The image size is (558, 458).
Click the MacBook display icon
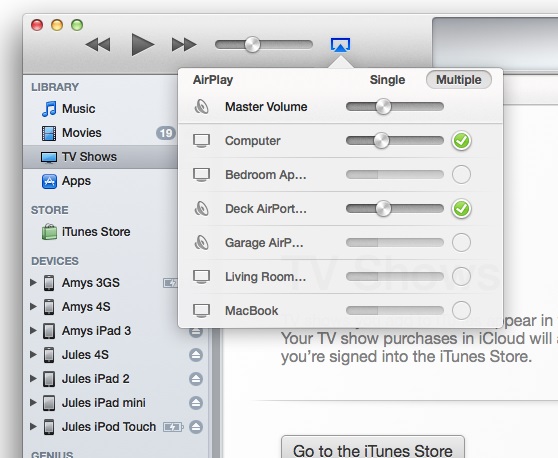pos(201,310)
